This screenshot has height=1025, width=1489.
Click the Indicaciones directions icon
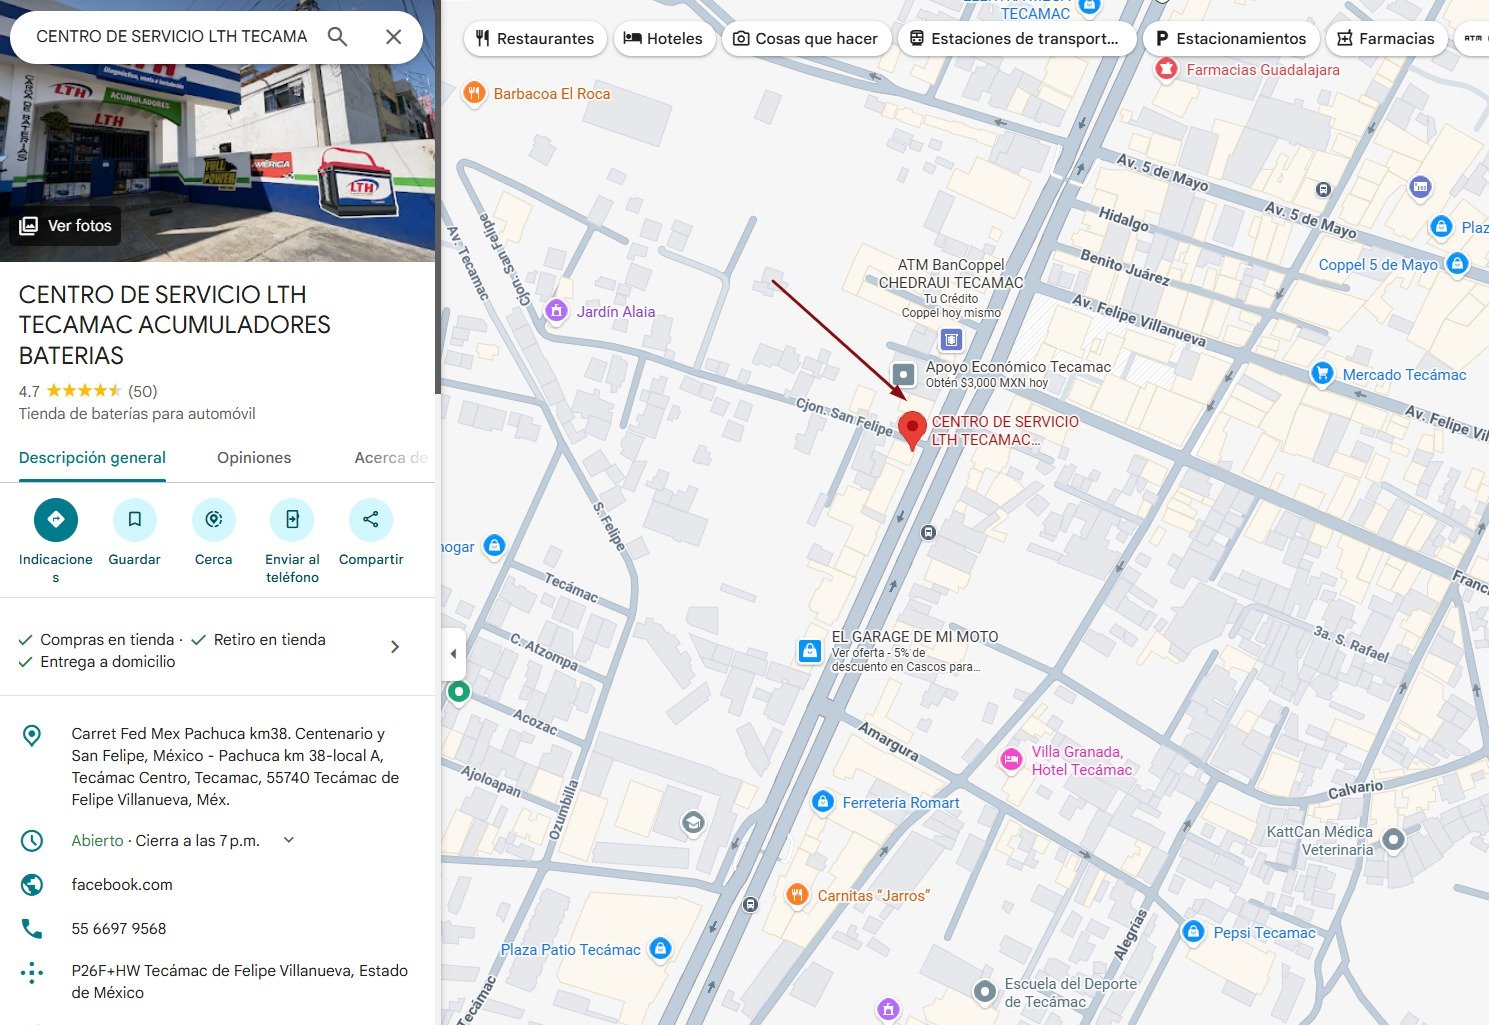coord(56,519)
